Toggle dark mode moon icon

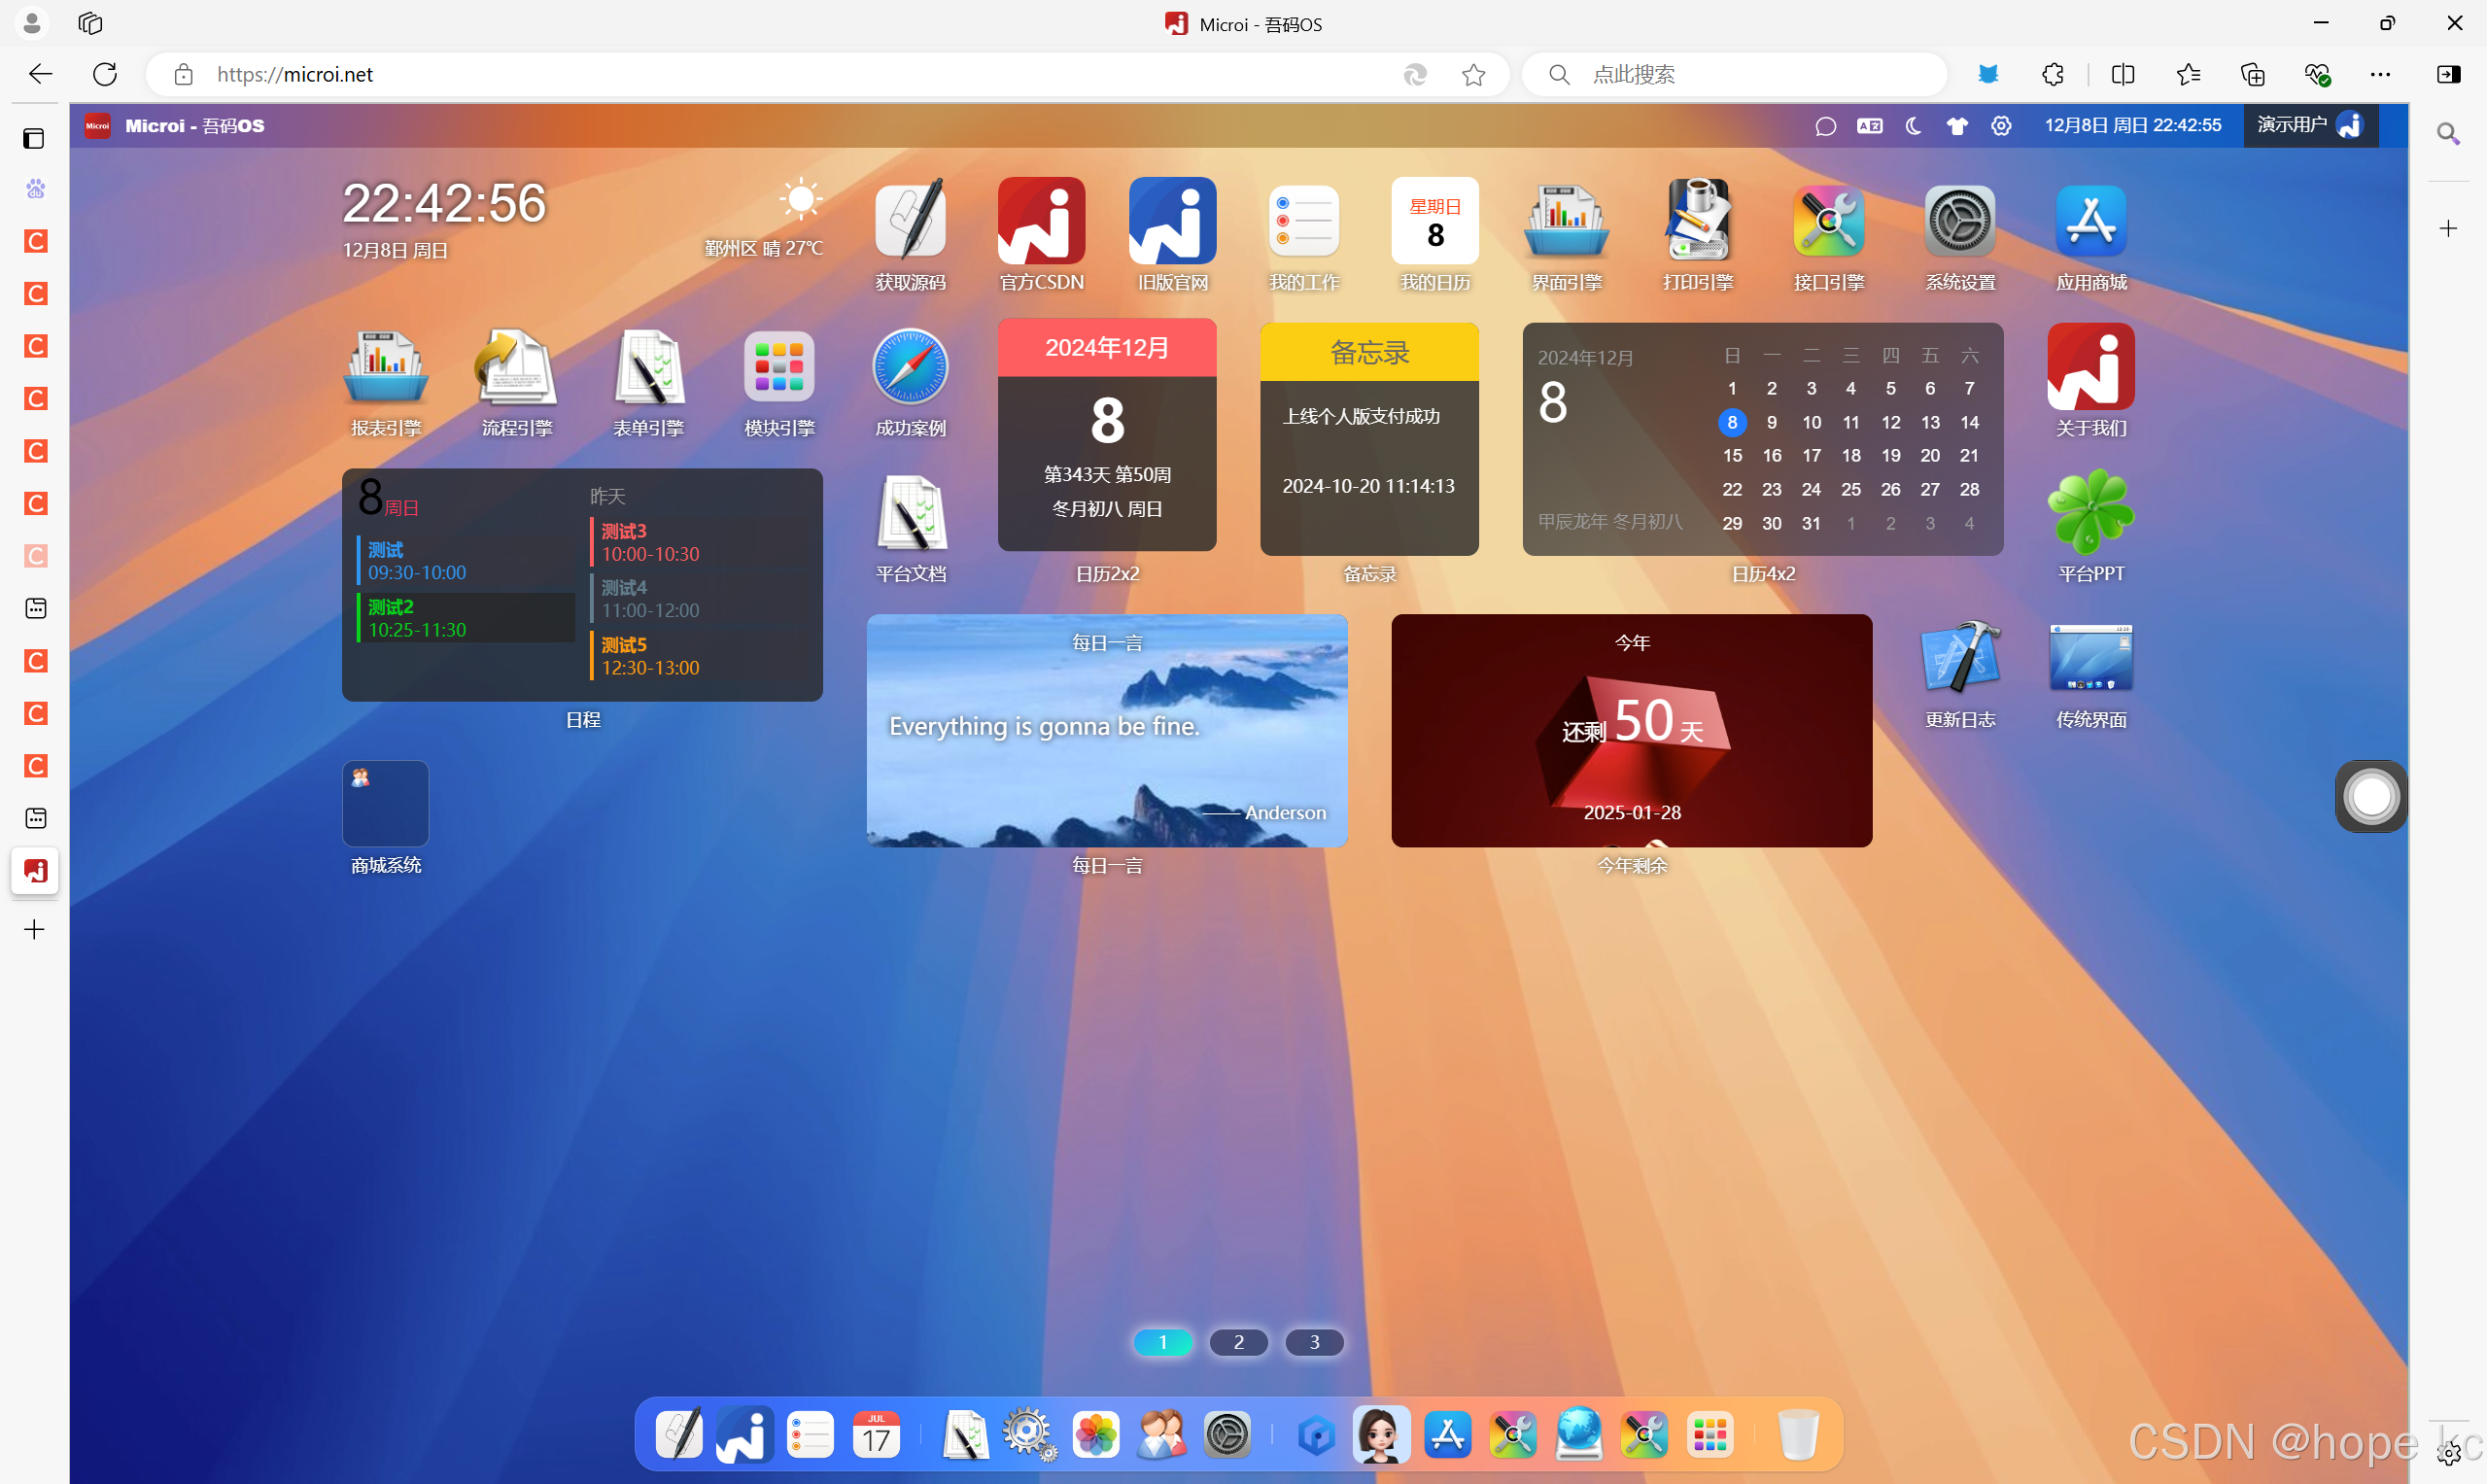point(1913,126)
